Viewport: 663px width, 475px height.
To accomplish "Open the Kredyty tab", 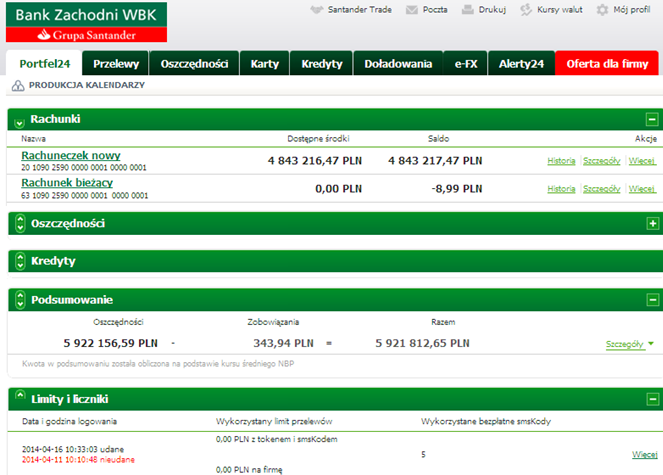I will click(321, 63).
